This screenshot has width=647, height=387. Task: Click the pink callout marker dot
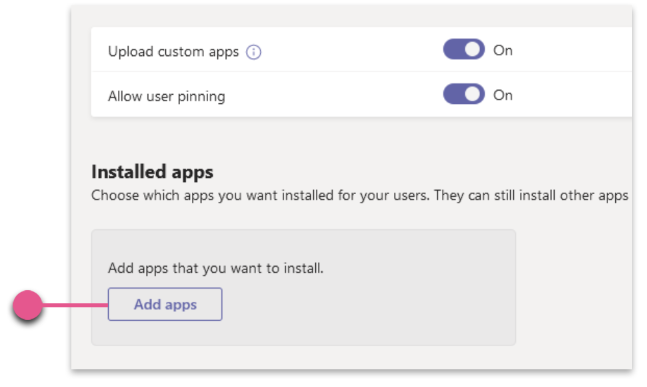tap(28, 305)
